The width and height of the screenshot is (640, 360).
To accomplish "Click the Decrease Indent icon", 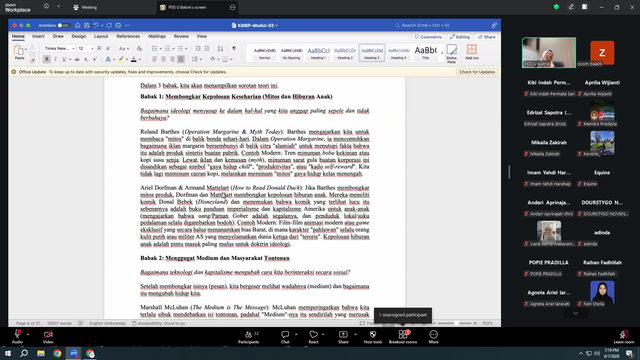I will (198, 49).
